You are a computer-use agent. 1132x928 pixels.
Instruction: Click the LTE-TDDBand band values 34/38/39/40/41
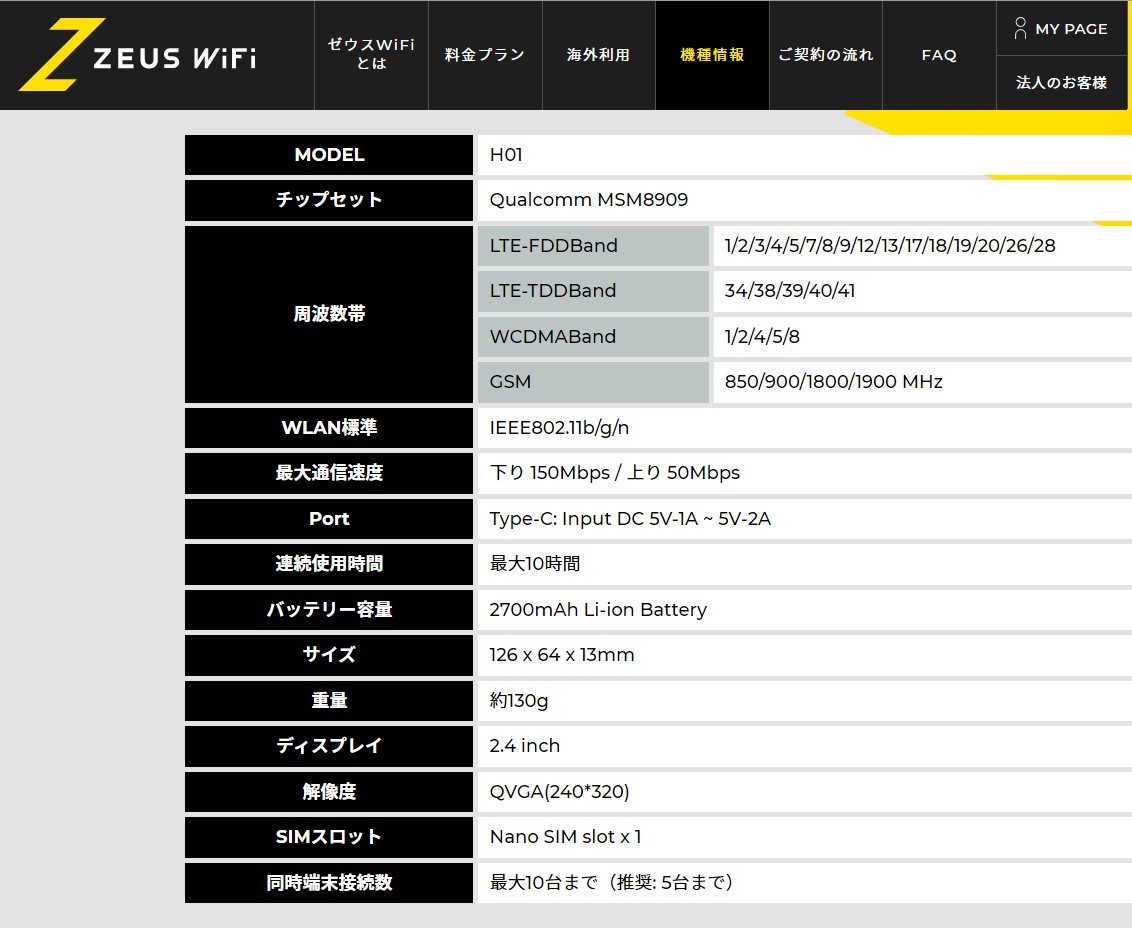(x=789, y=291)
